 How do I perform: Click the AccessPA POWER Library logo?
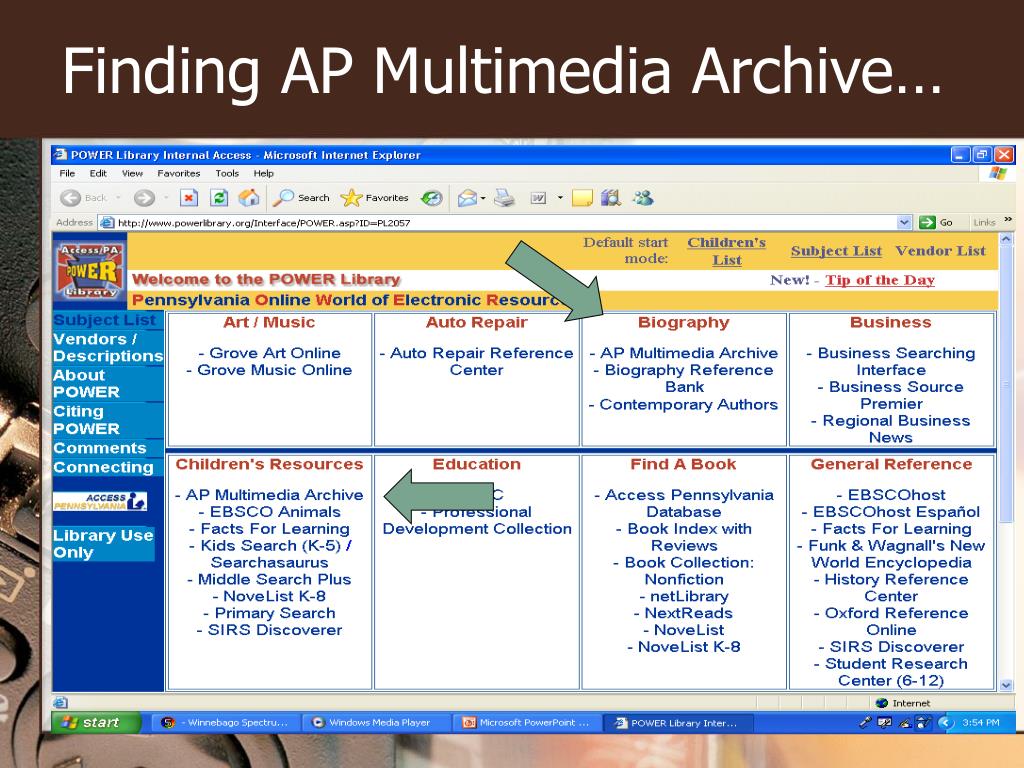pos(89,270)
